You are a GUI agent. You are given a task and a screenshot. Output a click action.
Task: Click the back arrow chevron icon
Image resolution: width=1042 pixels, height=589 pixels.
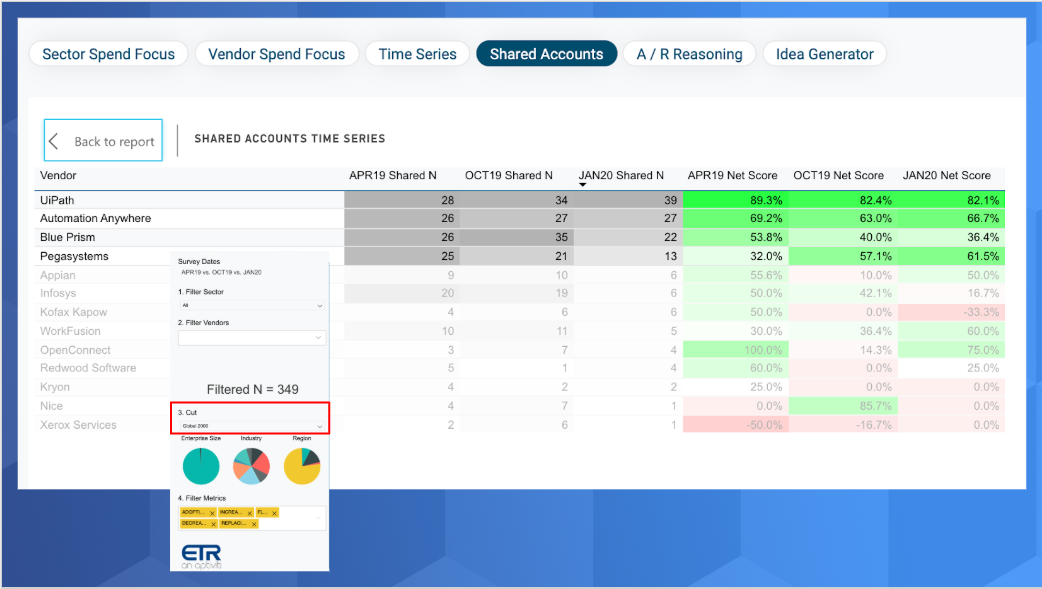point(54,141)
